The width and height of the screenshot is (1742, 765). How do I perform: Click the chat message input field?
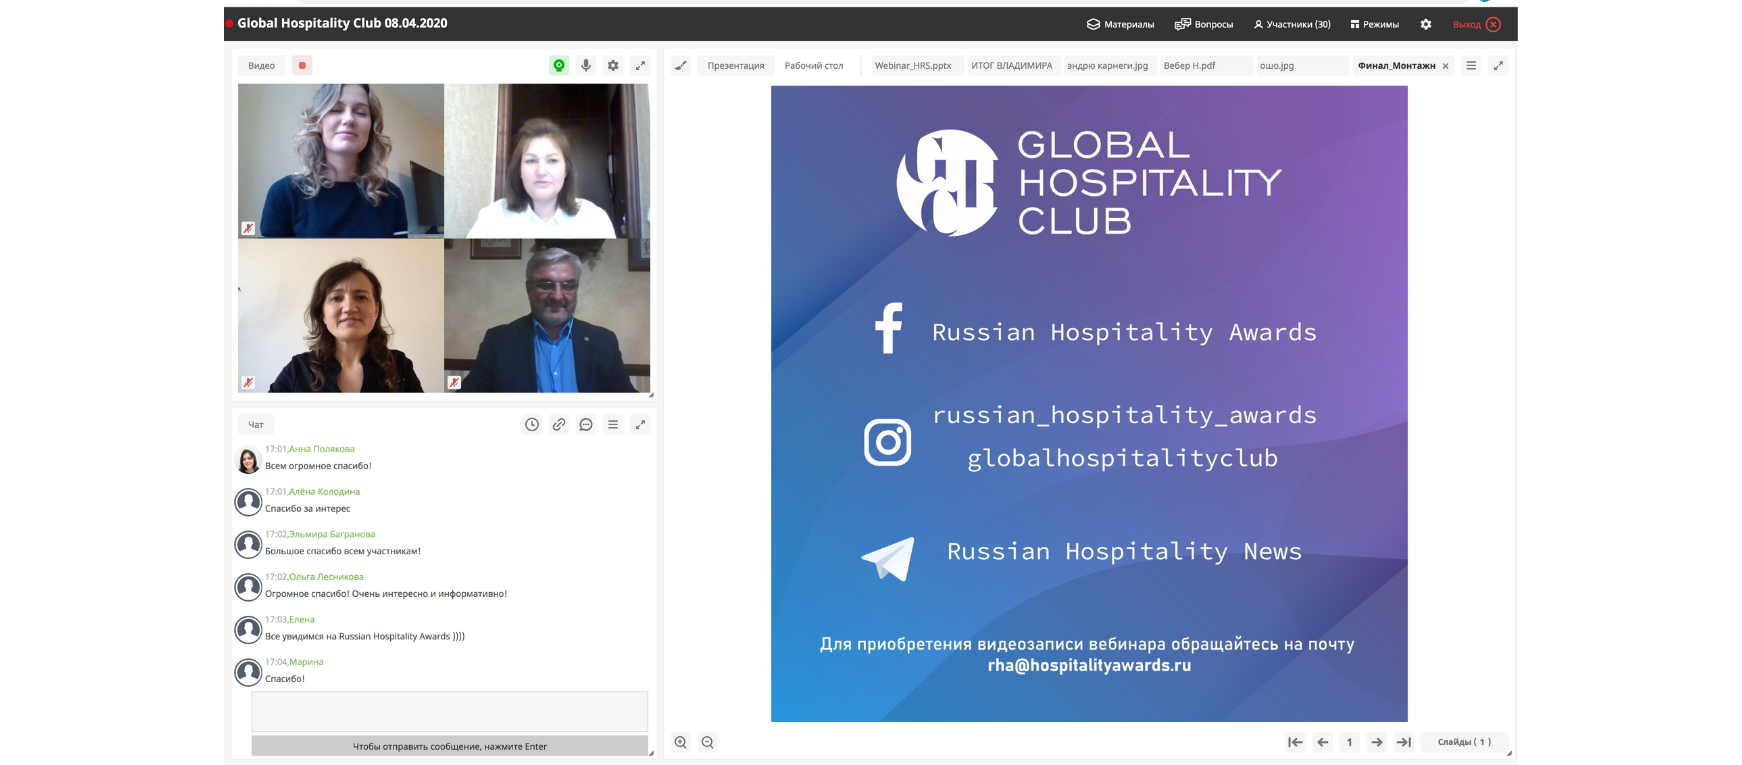pyautogui.click(x=449, y=711)
